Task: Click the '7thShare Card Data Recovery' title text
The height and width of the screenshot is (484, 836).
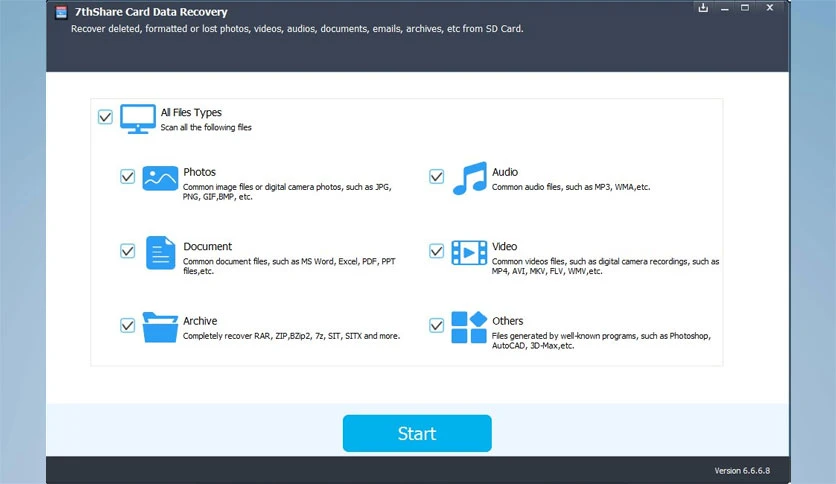Action: click(151, 12)
